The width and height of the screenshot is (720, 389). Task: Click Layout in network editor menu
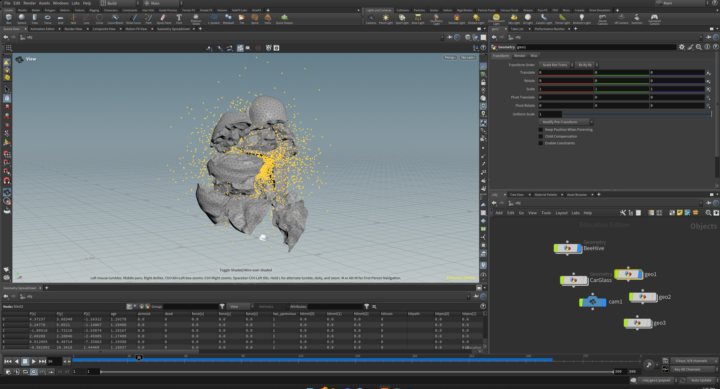click(x=561, y=213)
